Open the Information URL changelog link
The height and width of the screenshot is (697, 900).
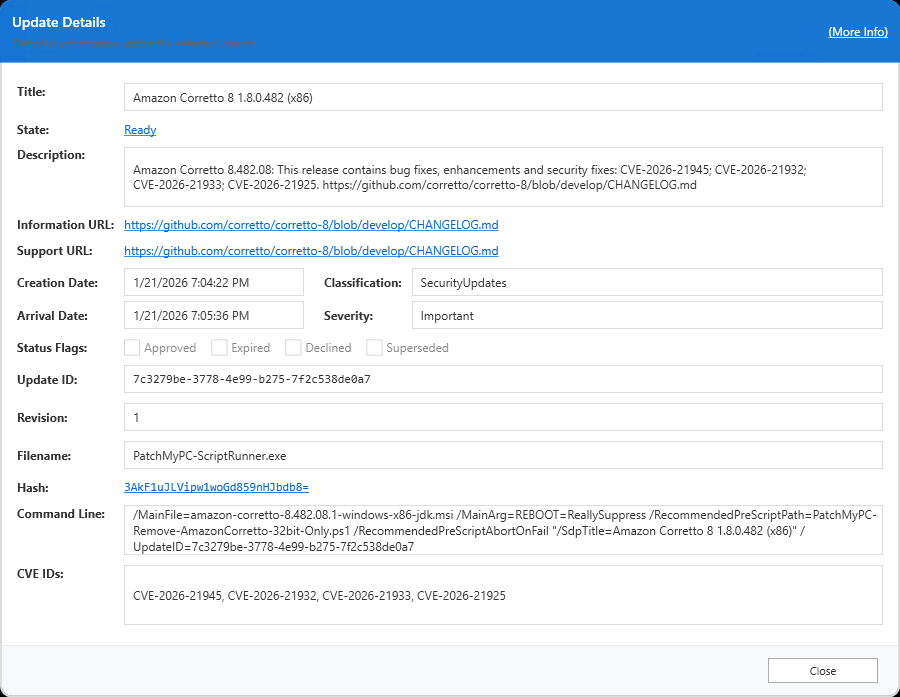pos(311,225)
